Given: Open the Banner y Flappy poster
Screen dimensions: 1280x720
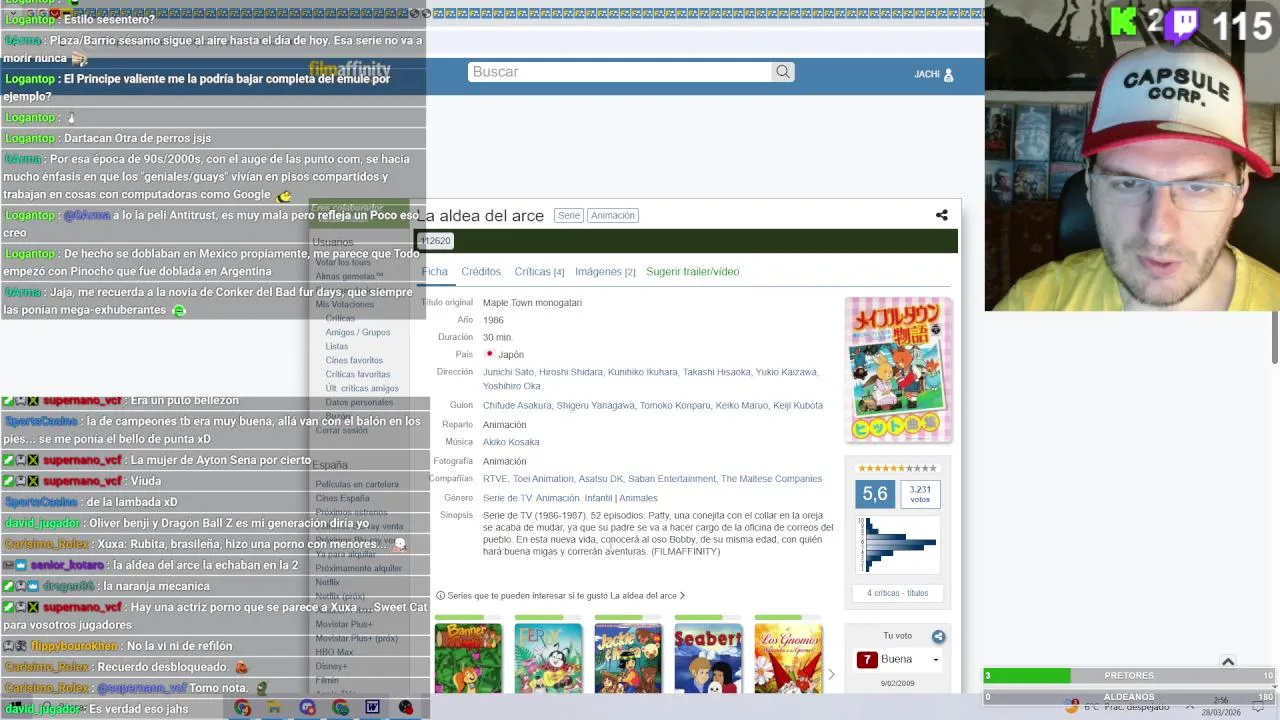Looking at the screenshot, I should tap(468, 658).
